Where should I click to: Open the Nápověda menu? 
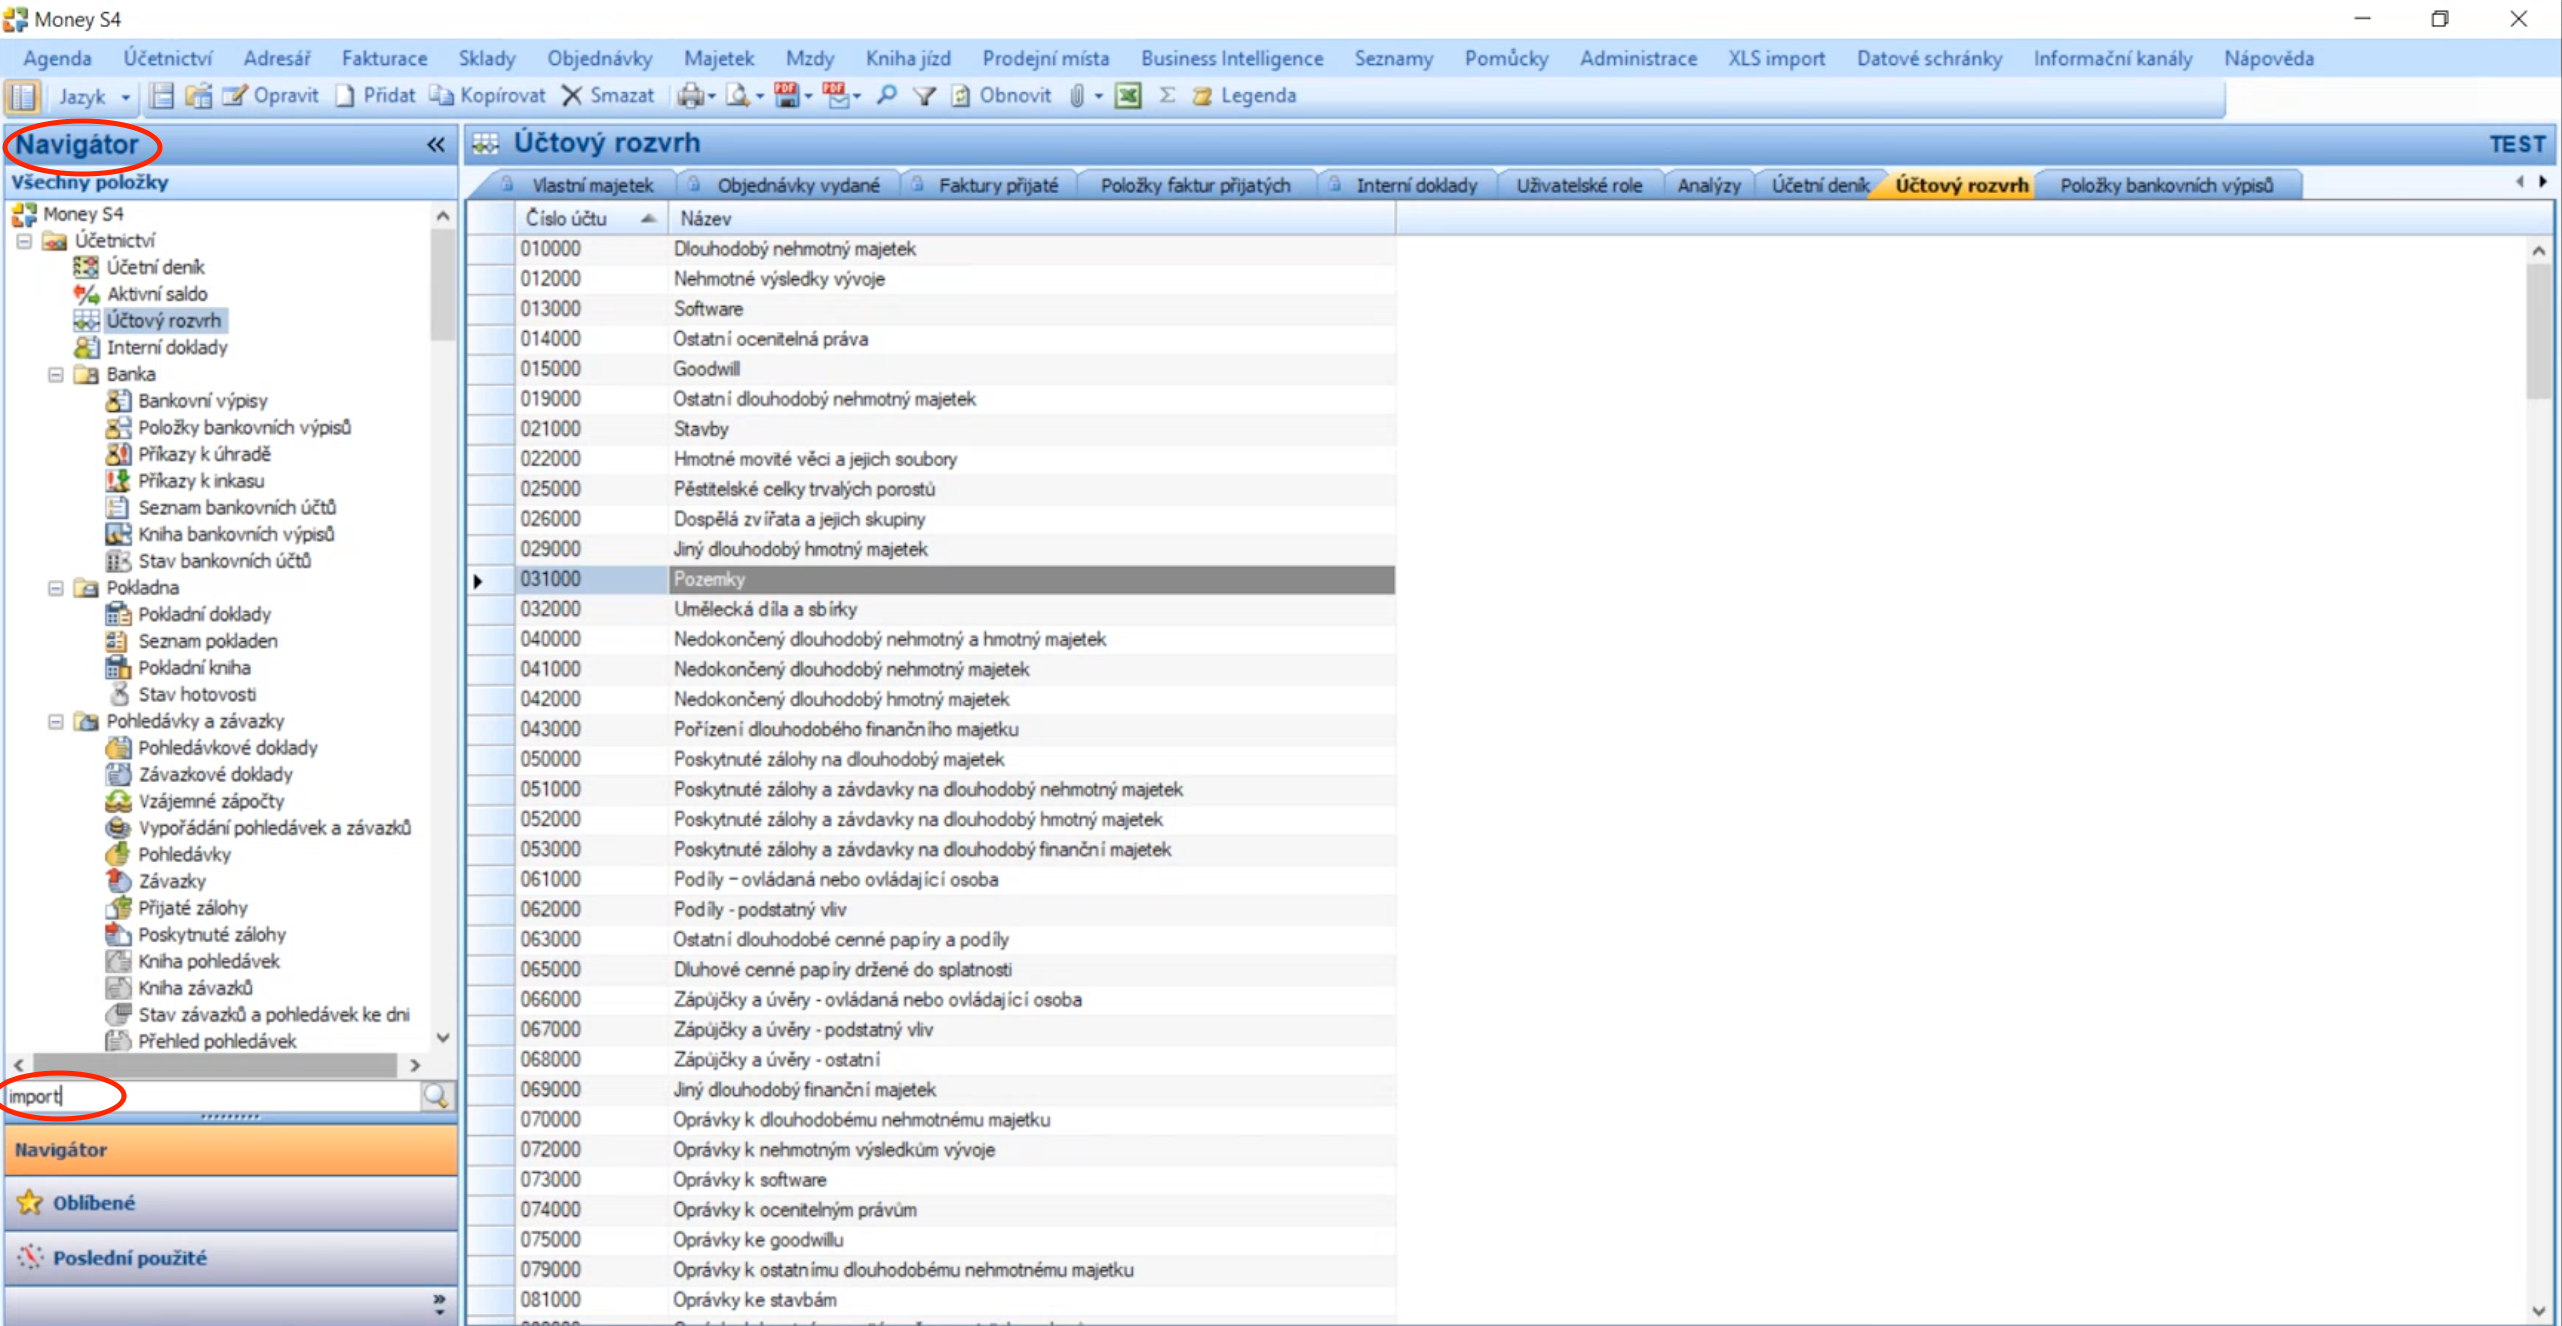click(x=2268, y=58)
